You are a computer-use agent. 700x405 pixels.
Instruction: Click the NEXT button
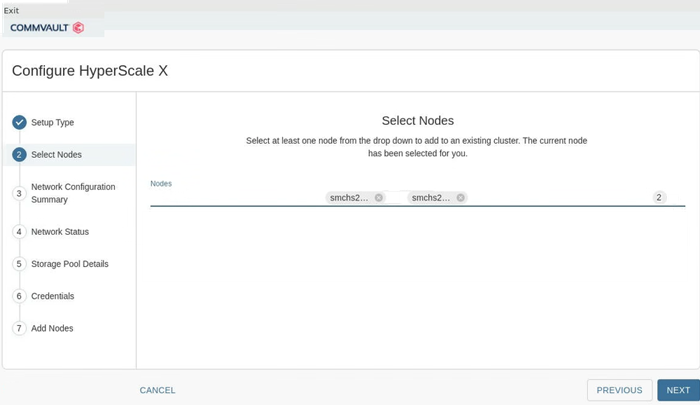click(x=678, y=390)
